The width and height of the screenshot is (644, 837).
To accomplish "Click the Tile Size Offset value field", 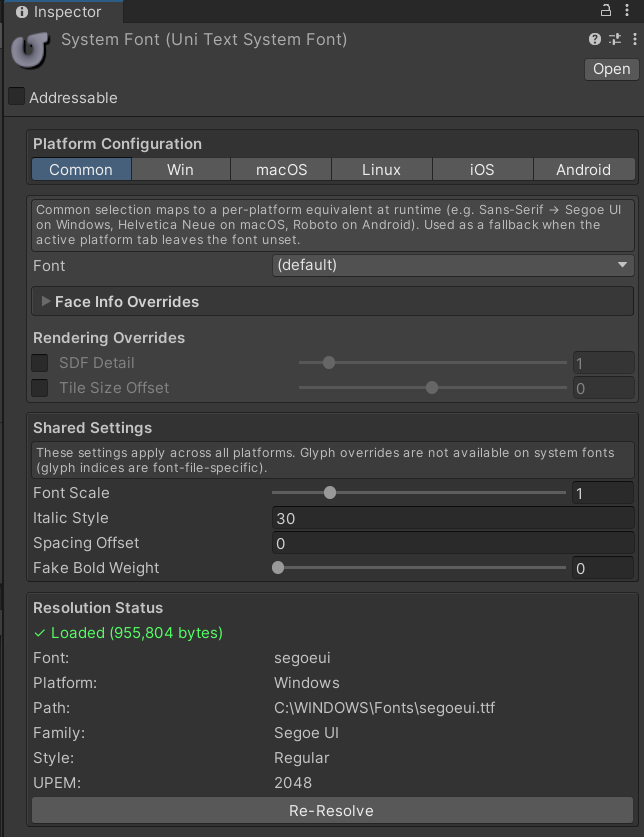I will (x=603, y=388).
